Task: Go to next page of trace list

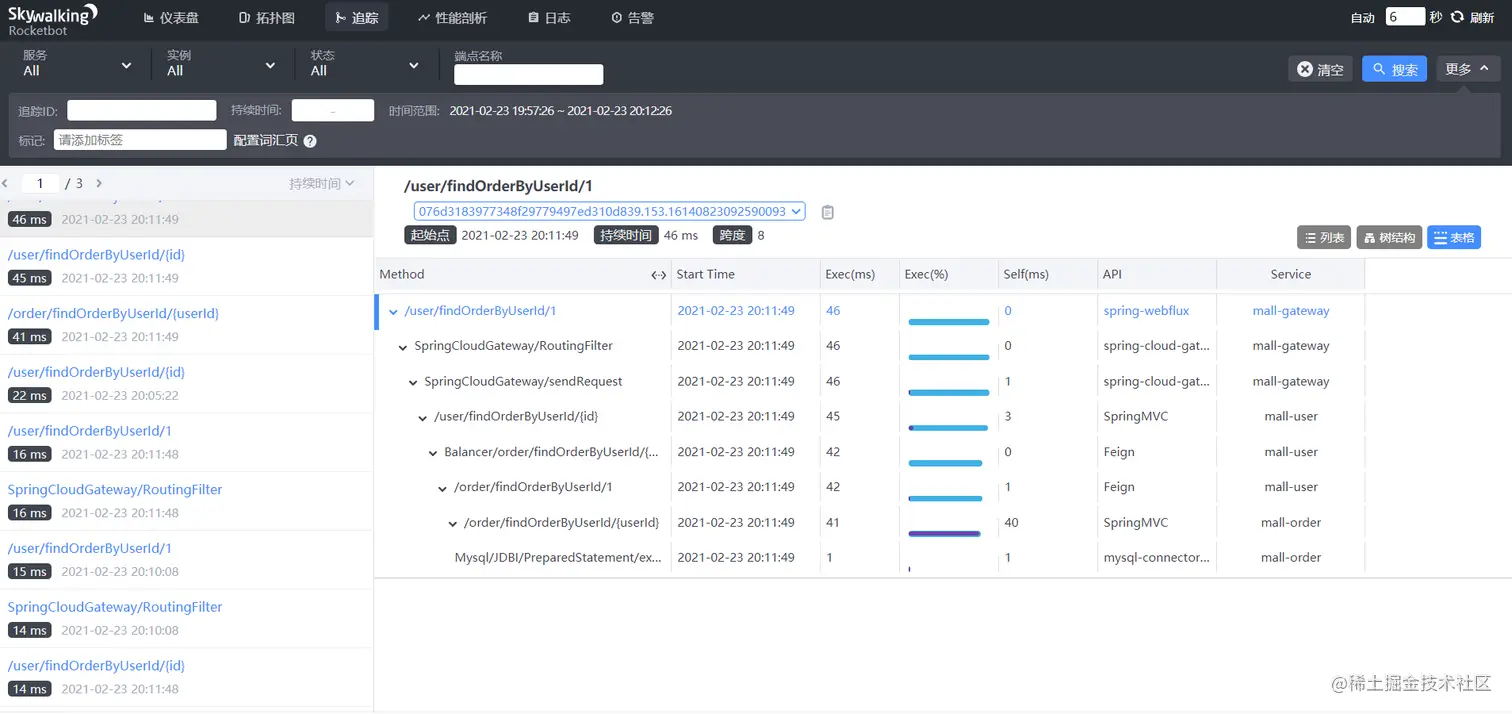Action: tap(99, 183)
